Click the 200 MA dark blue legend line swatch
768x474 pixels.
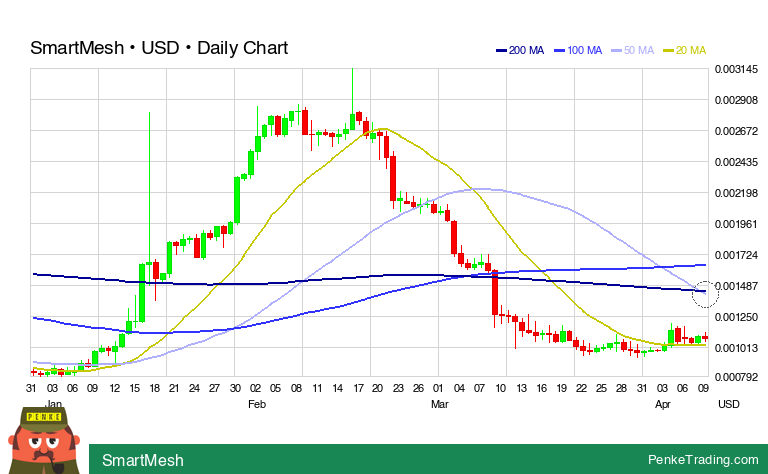tap(501, 50)
